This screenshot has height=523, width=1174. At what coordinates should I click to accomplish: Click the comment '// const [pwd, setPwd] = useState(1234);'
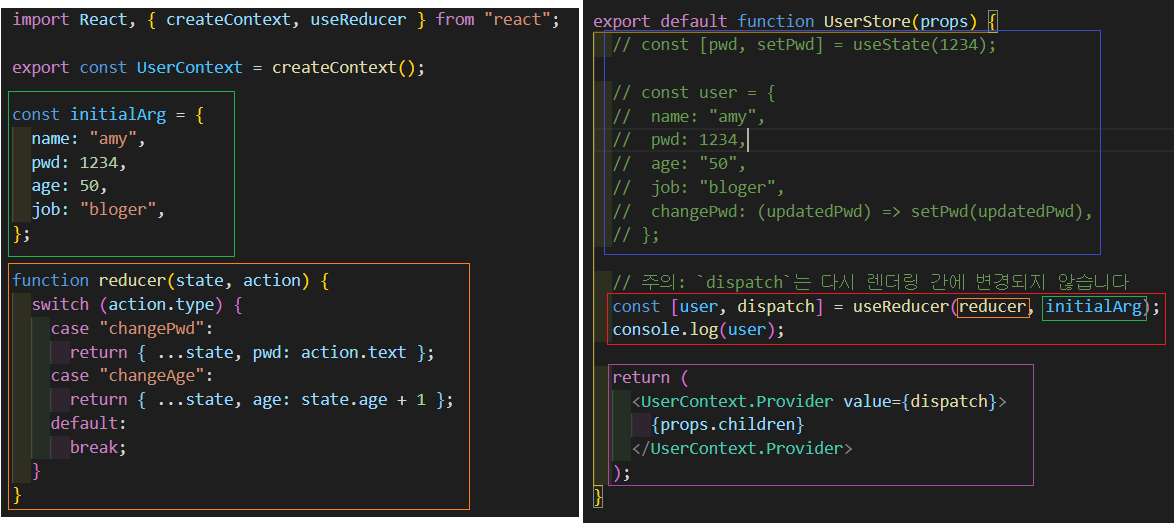point(805,45)
